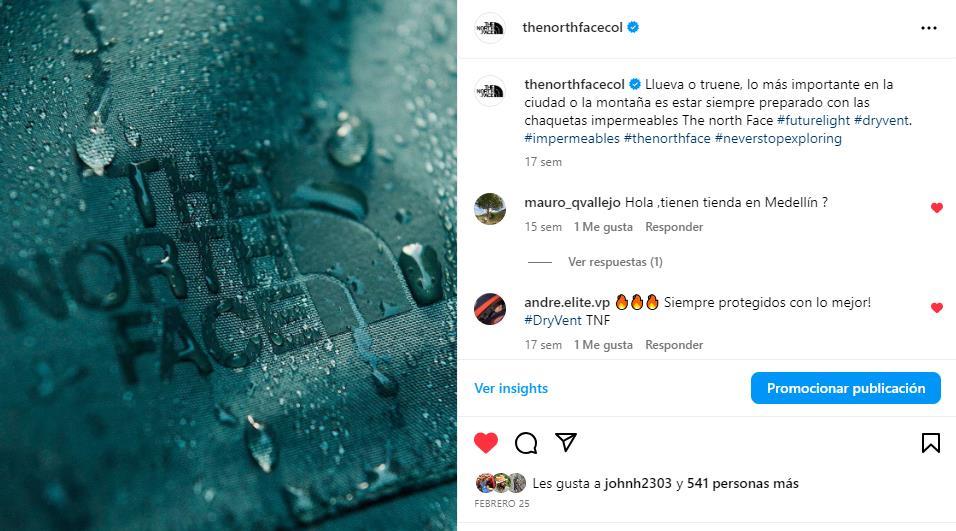Image resolution: width=956 pixels, height=531 pixels.
Task: Toggle the red heart like on post
Action: 486,443
